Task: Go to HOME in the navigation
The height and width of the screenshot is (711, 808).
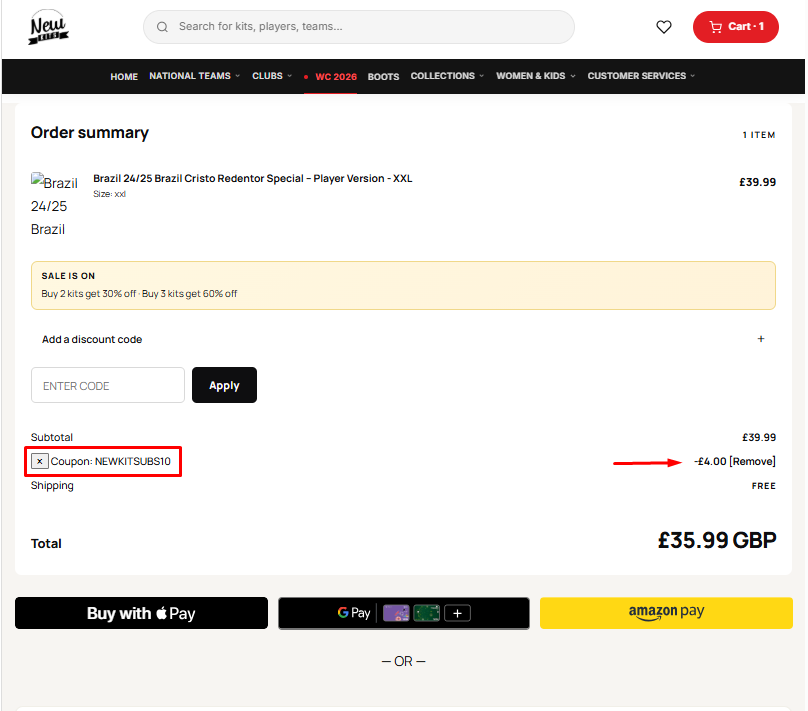Action: tap(124, 77)
